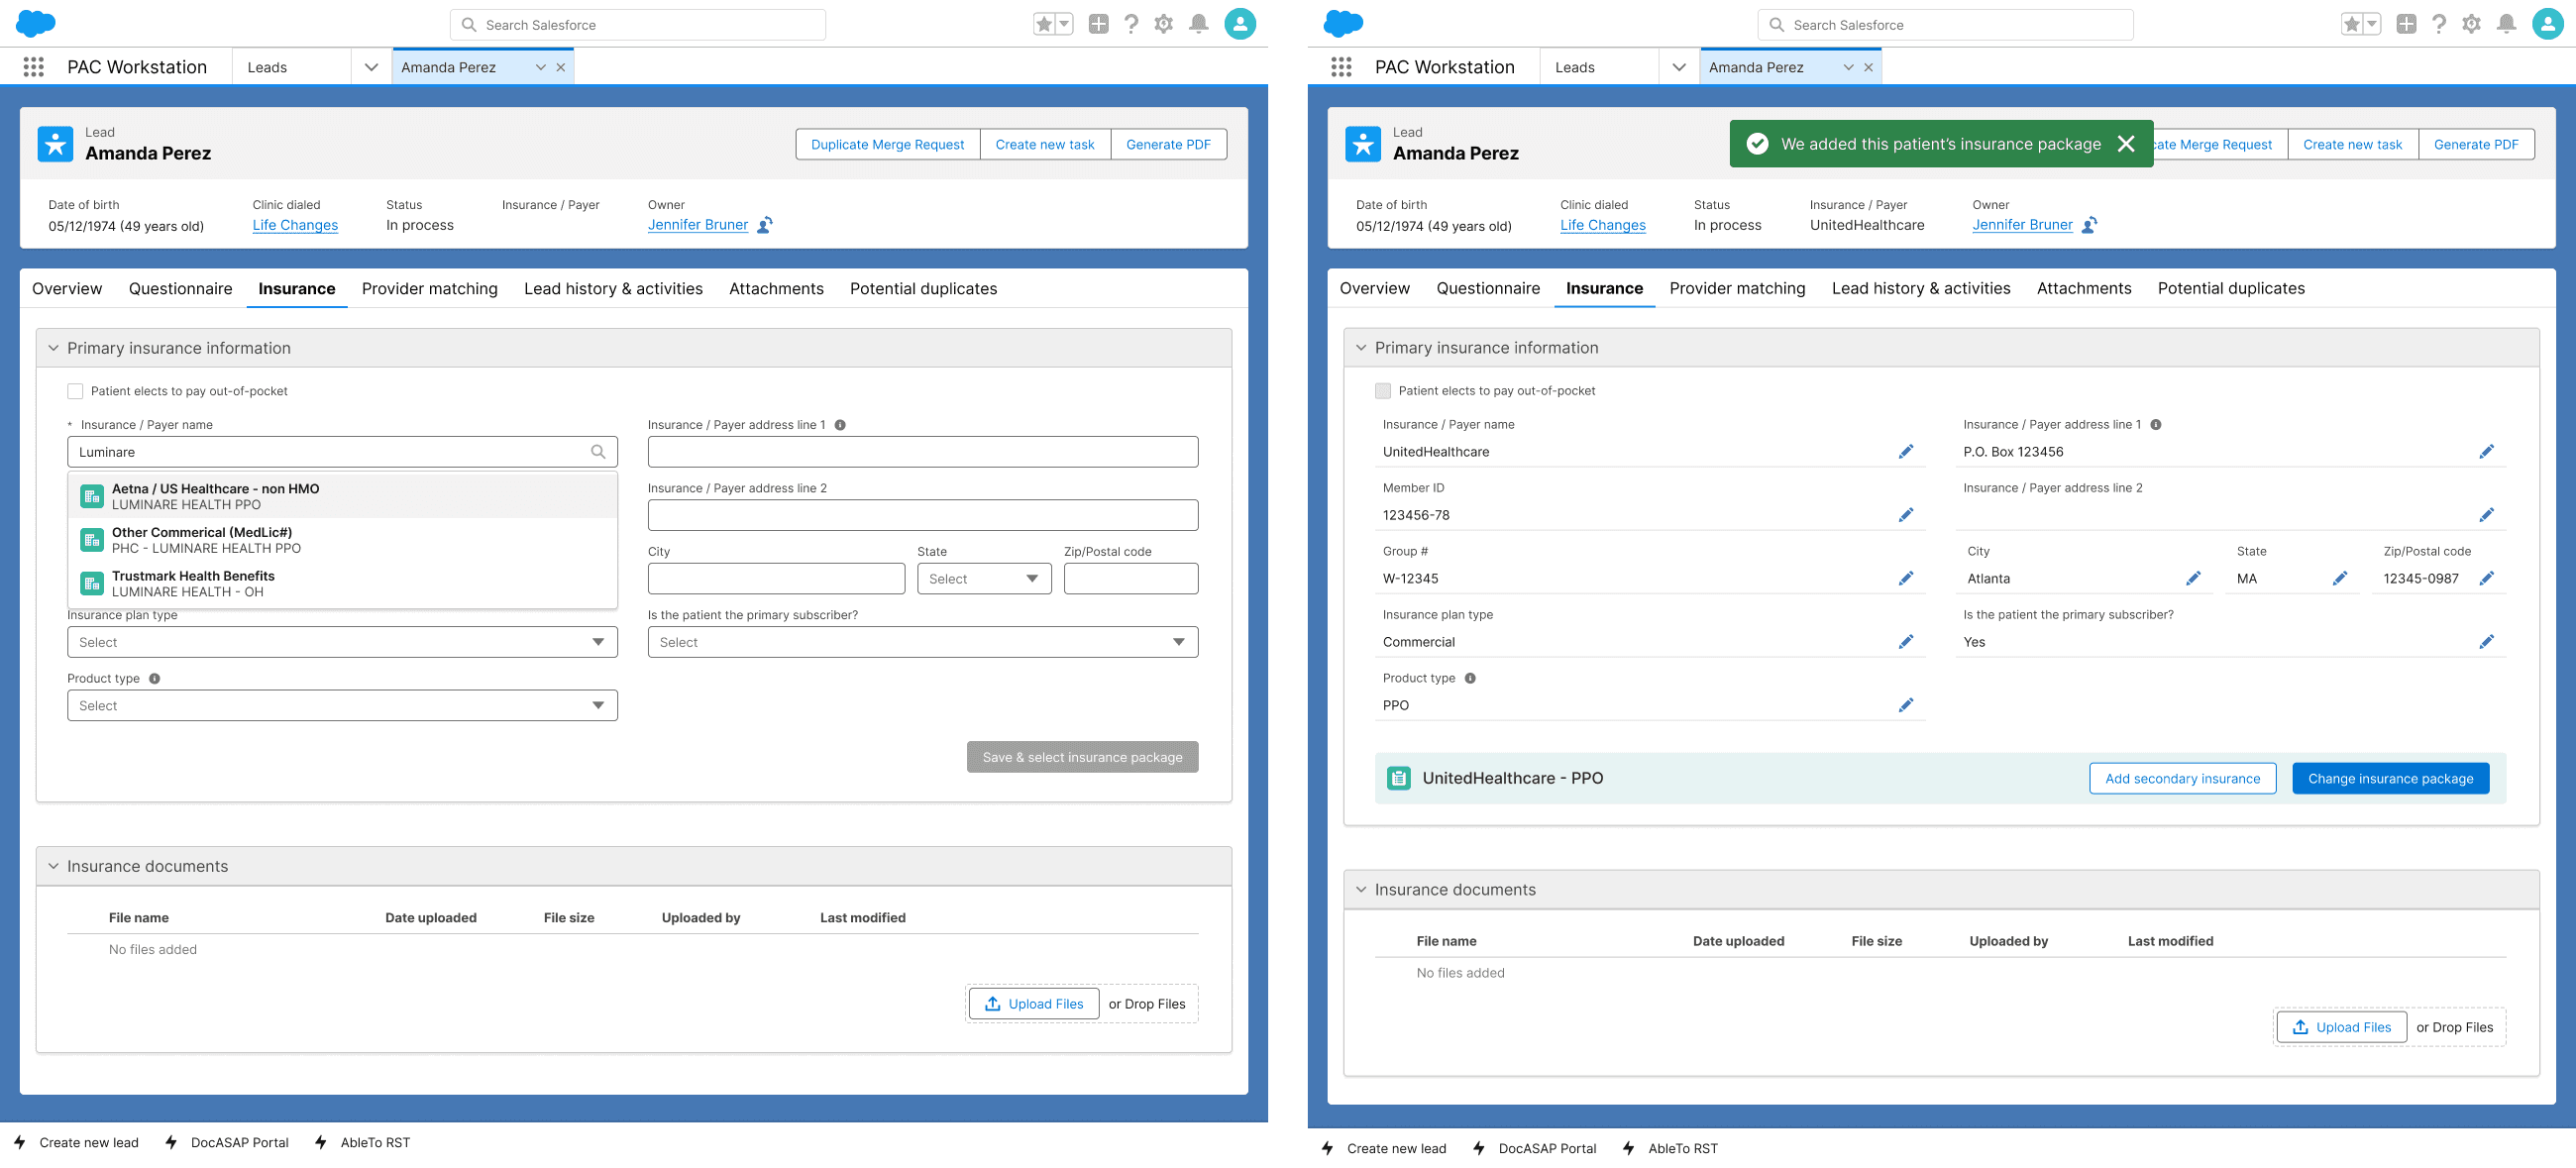Select Aetna / US Healthcare - non HMO suggestion
Image resolution: width=2576 pixels, height=1168 pixels.
342,497
